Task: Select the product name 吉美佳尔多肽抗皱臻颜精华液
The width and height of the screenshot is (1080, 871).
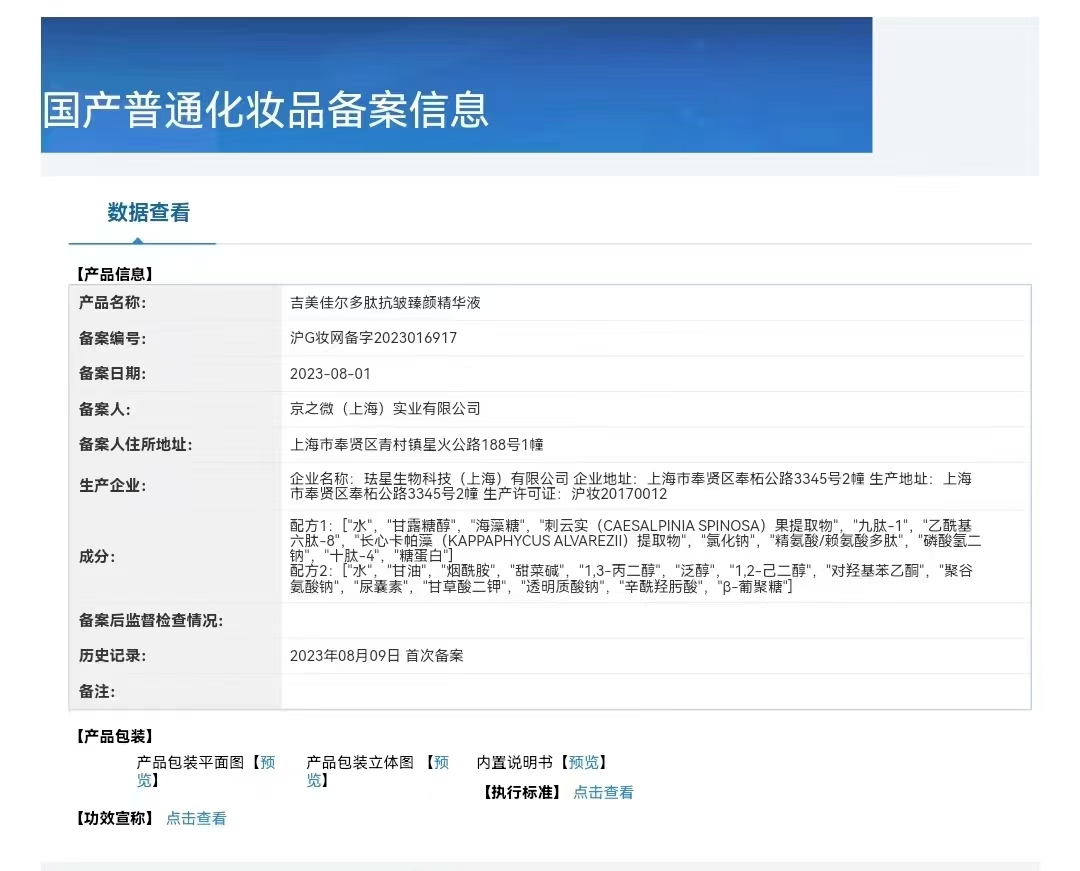Action: click(384, 303)
